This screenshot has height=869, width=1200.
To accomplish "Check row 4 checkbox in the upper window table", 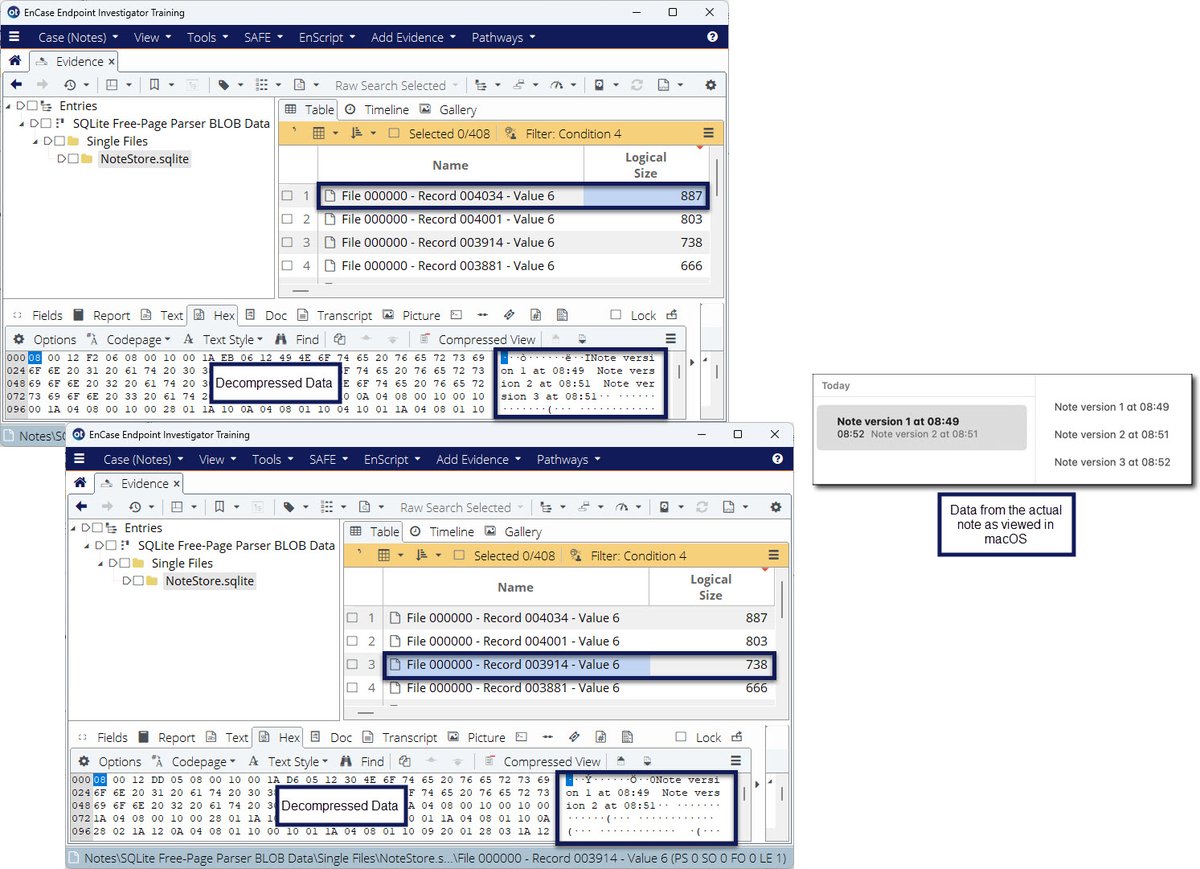I will [287, 266].
